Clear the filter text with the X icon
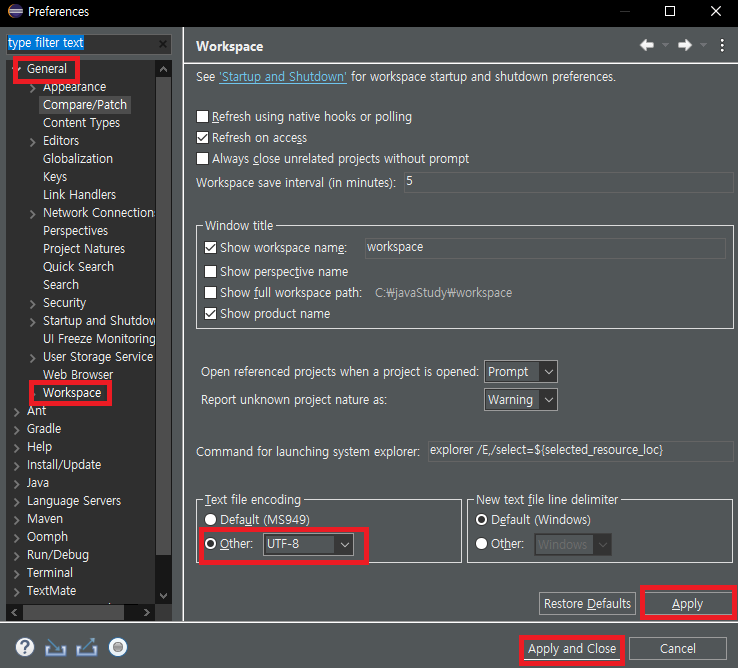The image size is (738, 668). click(163, 44)
